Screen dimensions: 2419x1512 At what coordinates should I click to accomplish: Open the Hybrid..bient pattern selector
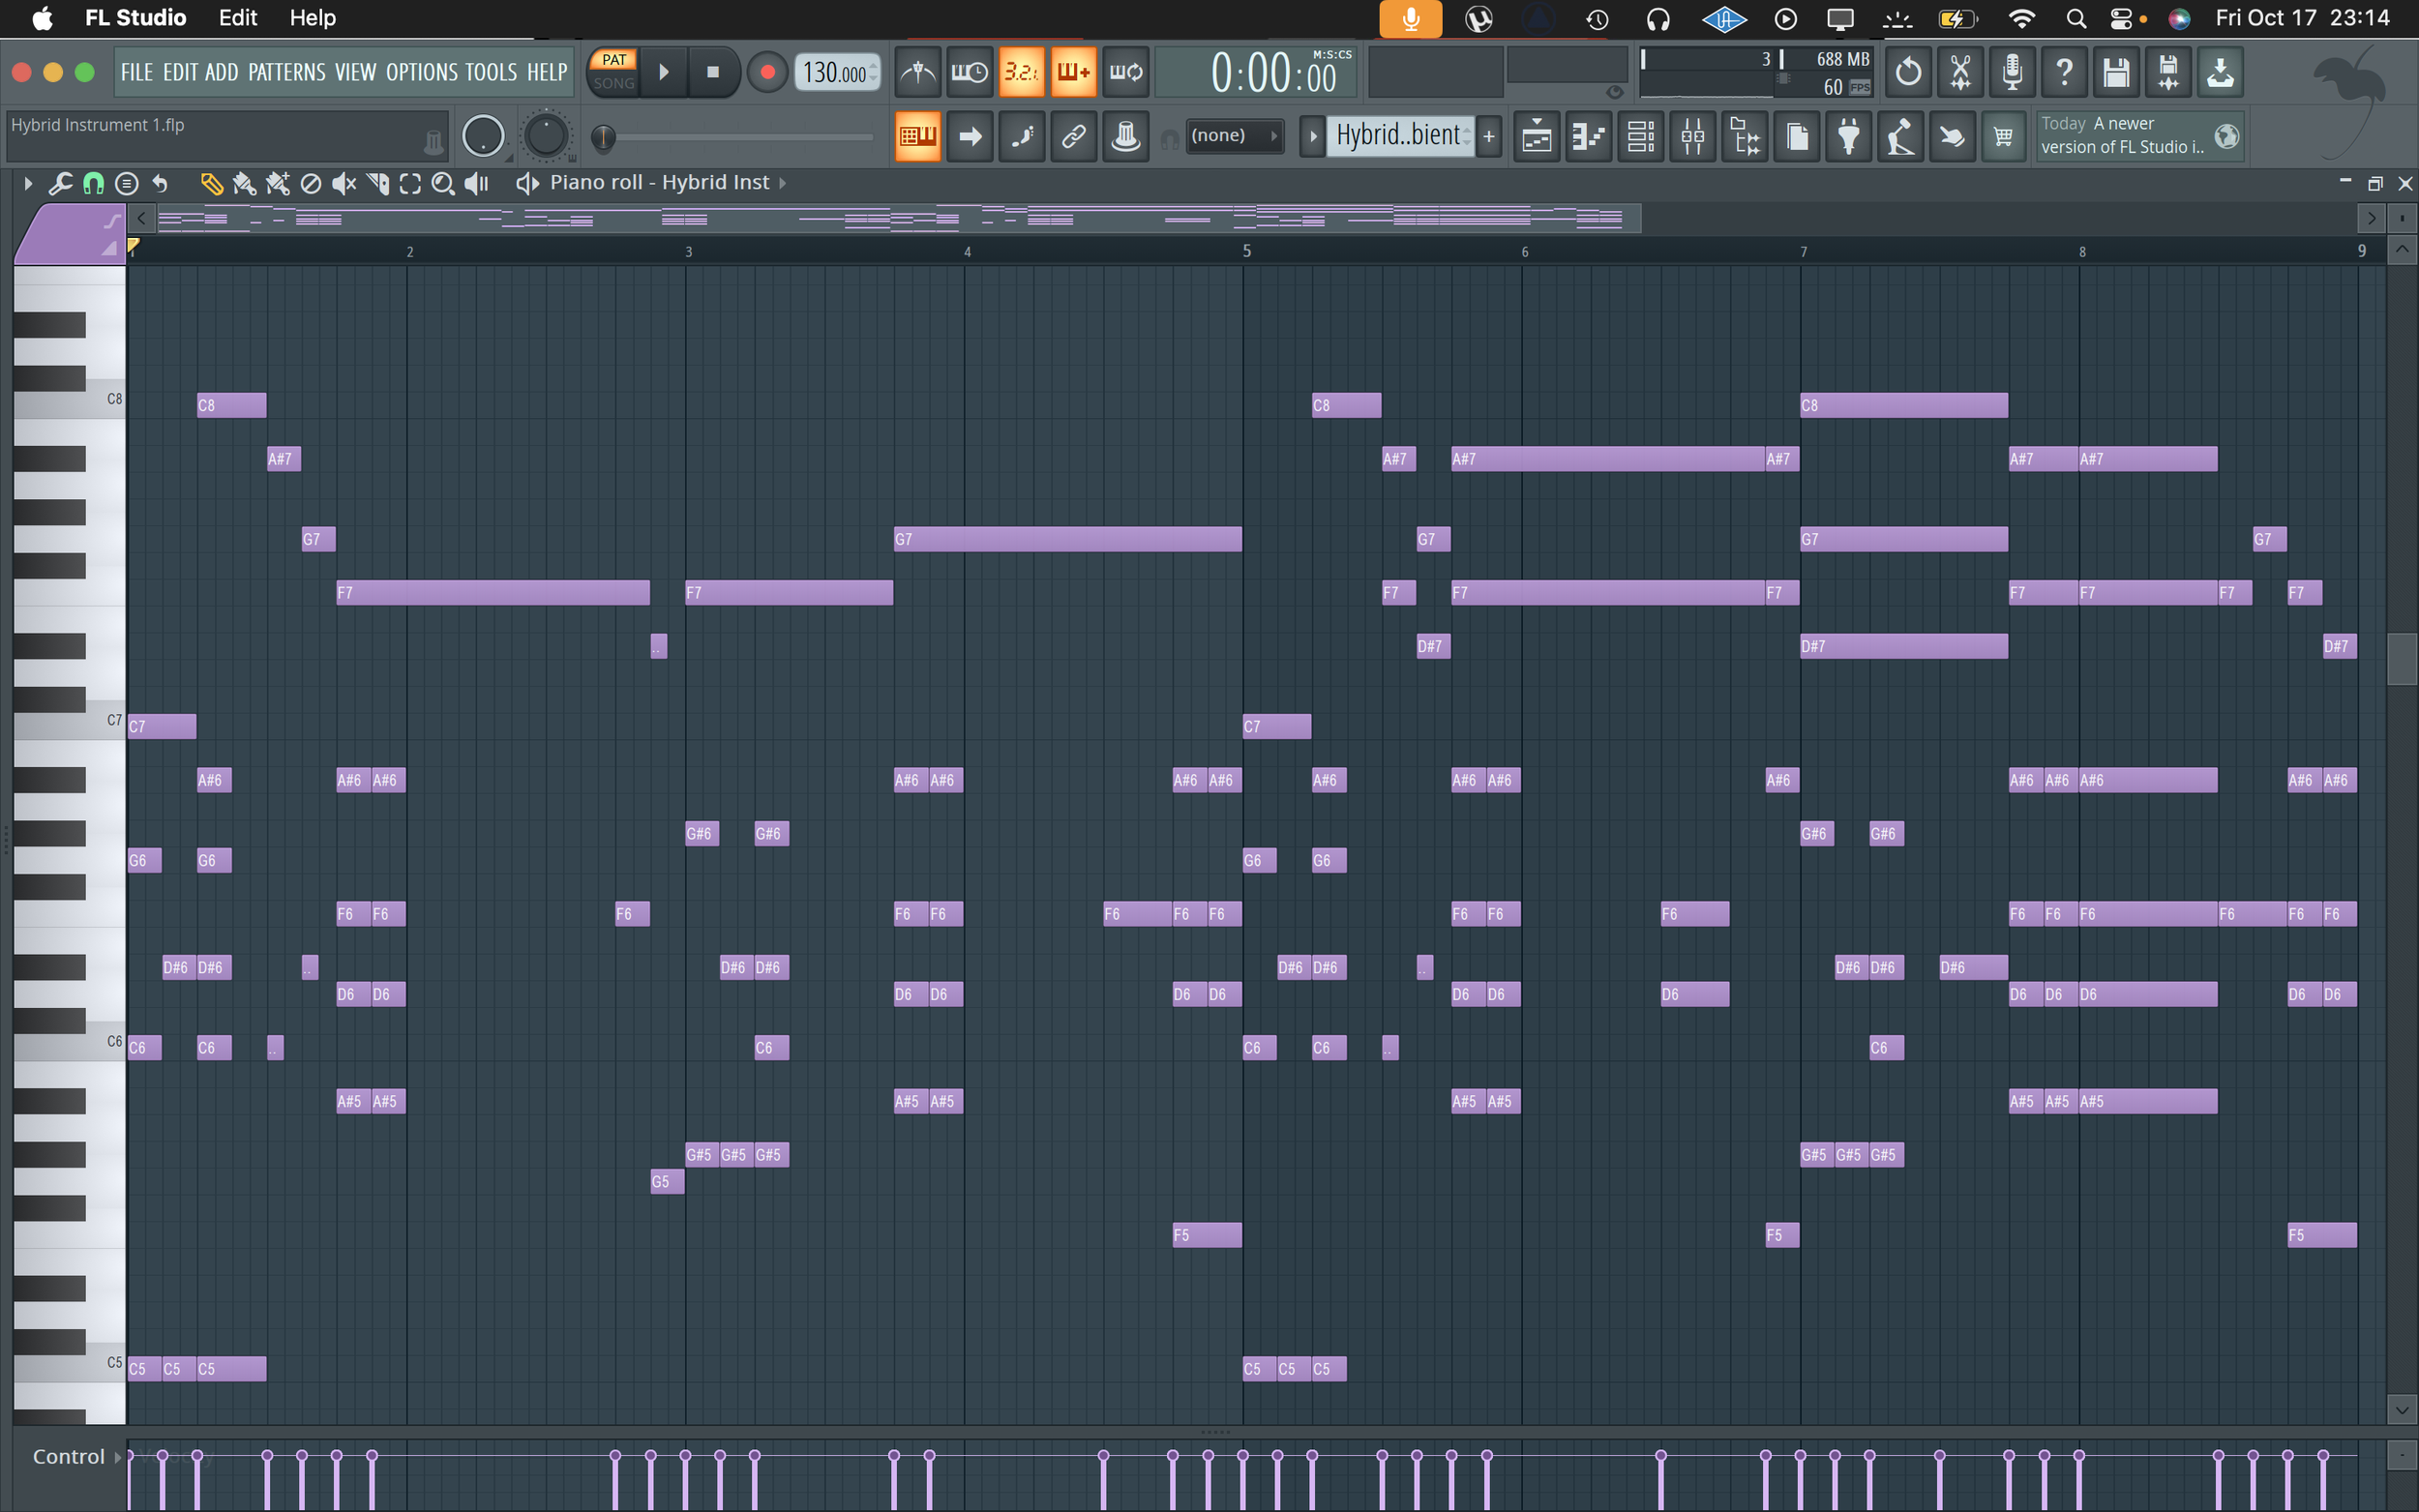[x=1399, y=135]
